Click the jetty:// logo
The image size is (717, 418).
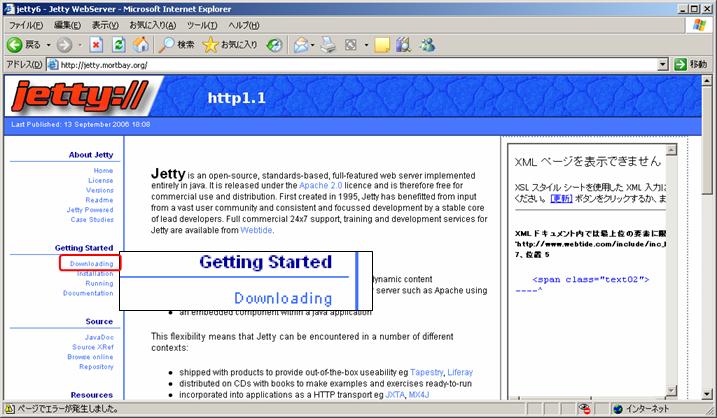click(80, 96)
